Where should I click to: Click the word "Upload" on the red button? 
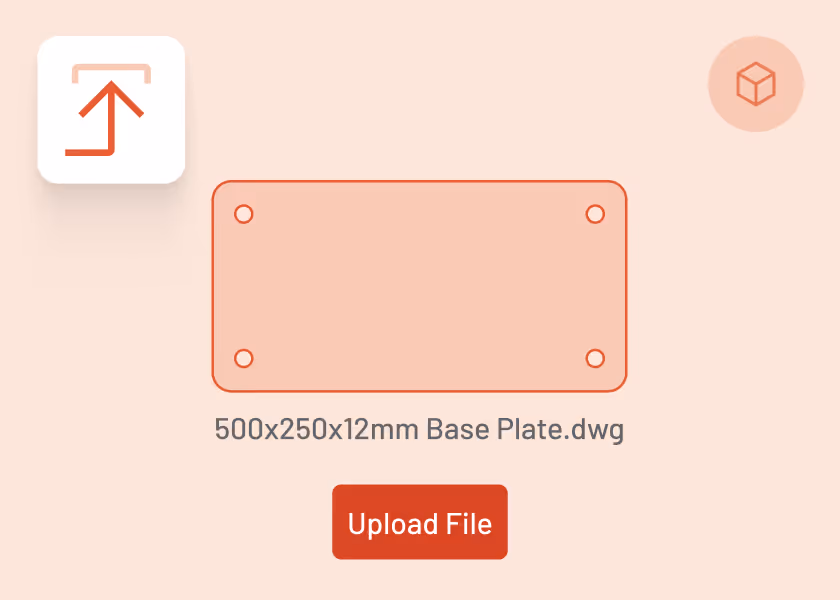(393, 524)
